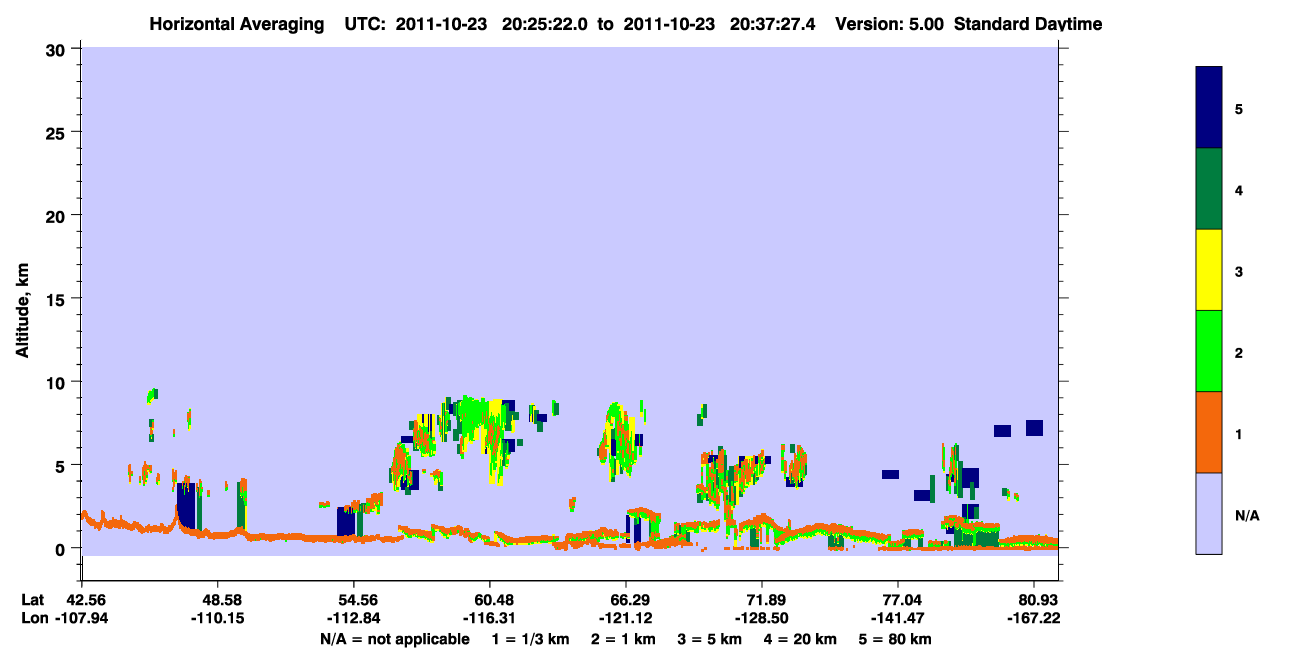Click longitude value -112.84
Image resolution: width=1300 pixels, height=667 pixels.
[354, 618]
